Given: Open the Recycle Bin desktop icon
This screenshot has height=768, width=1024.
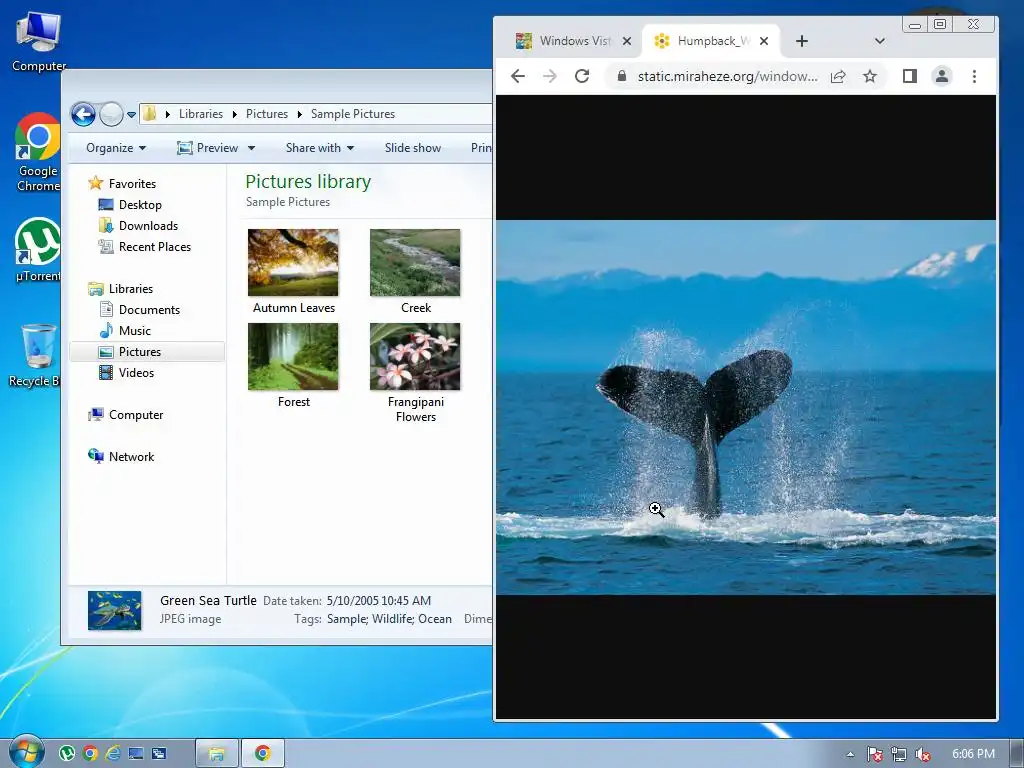Looking at the screenshot, I should [x=37, y=356].
